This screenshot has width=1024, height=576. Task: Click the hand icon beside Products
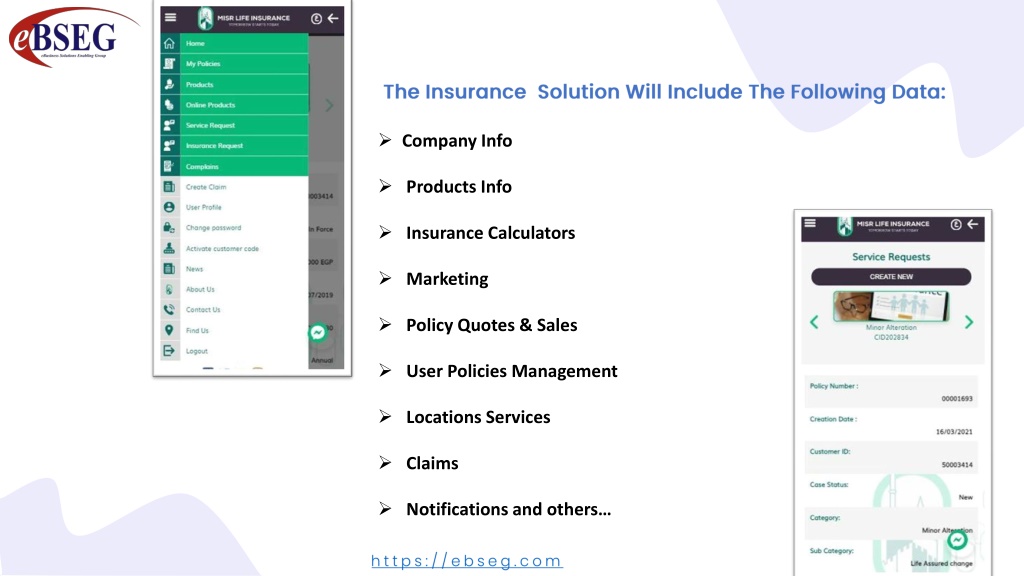tap(169, 84)
